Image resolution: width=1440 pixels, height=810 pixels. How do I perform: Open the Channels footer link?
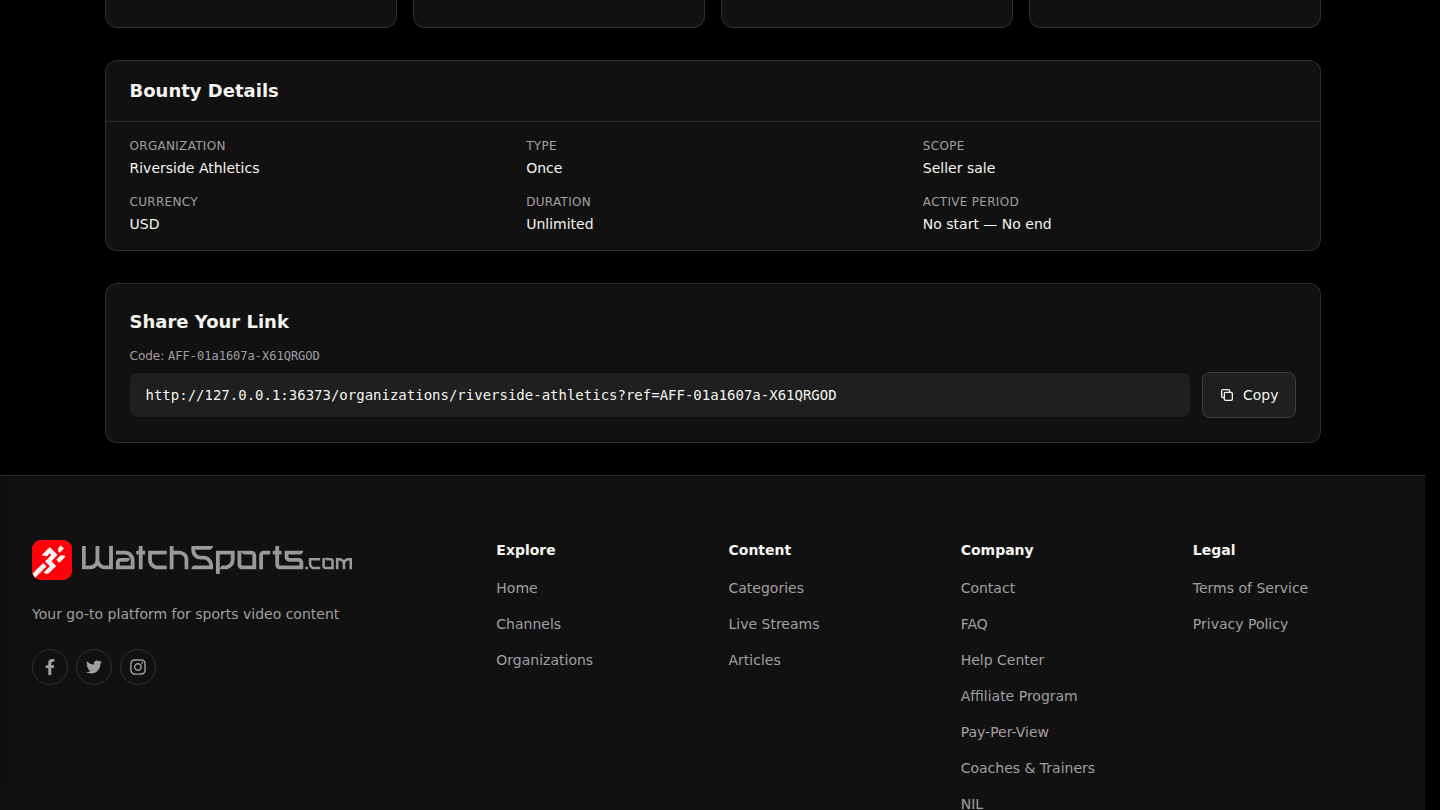(528, 624)
